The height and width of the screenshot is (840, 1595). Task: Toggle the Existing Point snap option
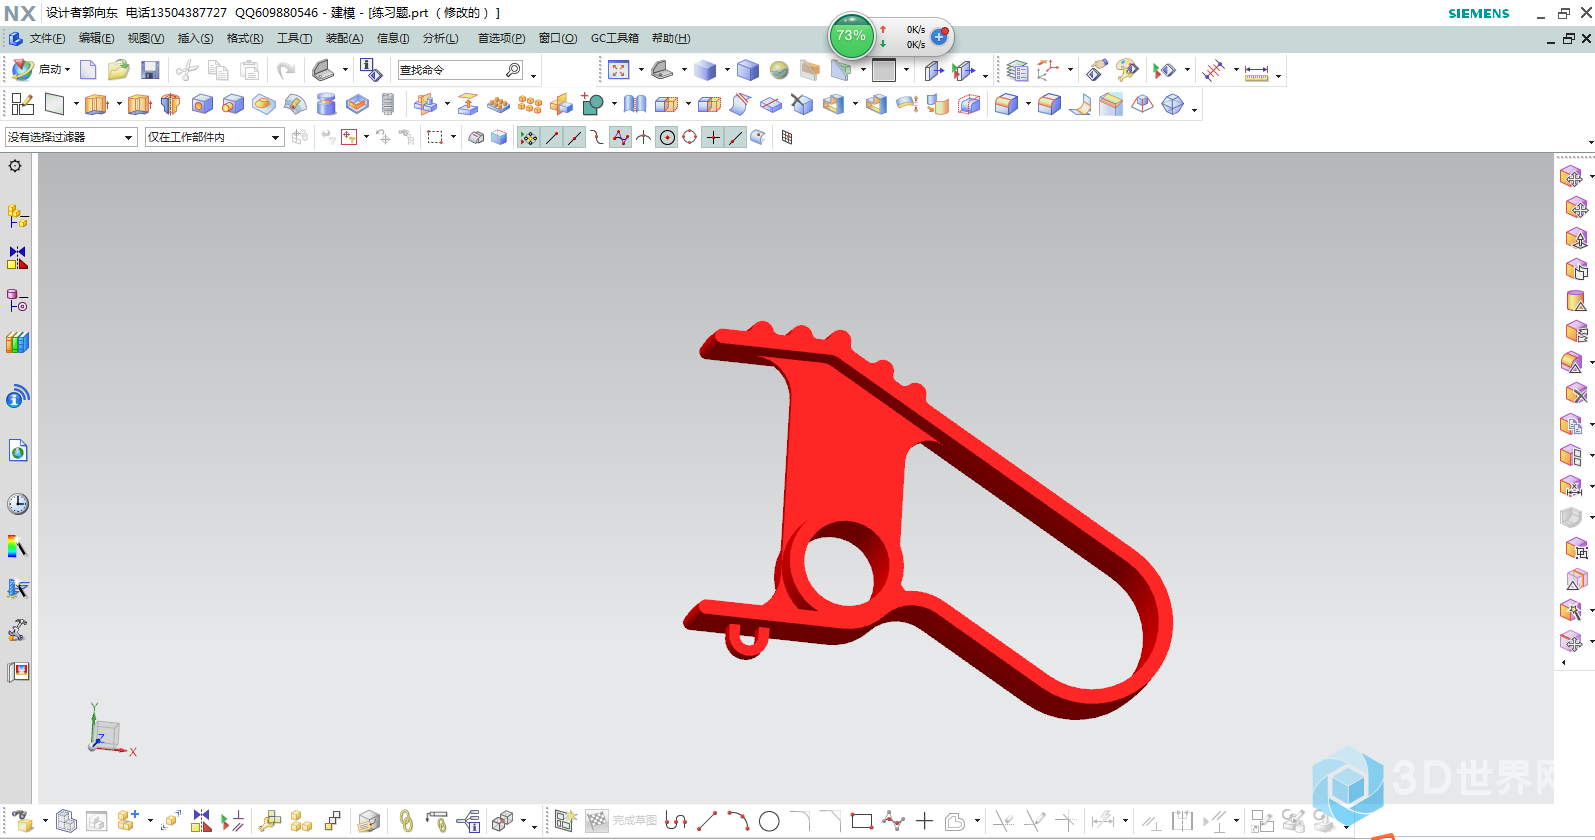(713, 137)
